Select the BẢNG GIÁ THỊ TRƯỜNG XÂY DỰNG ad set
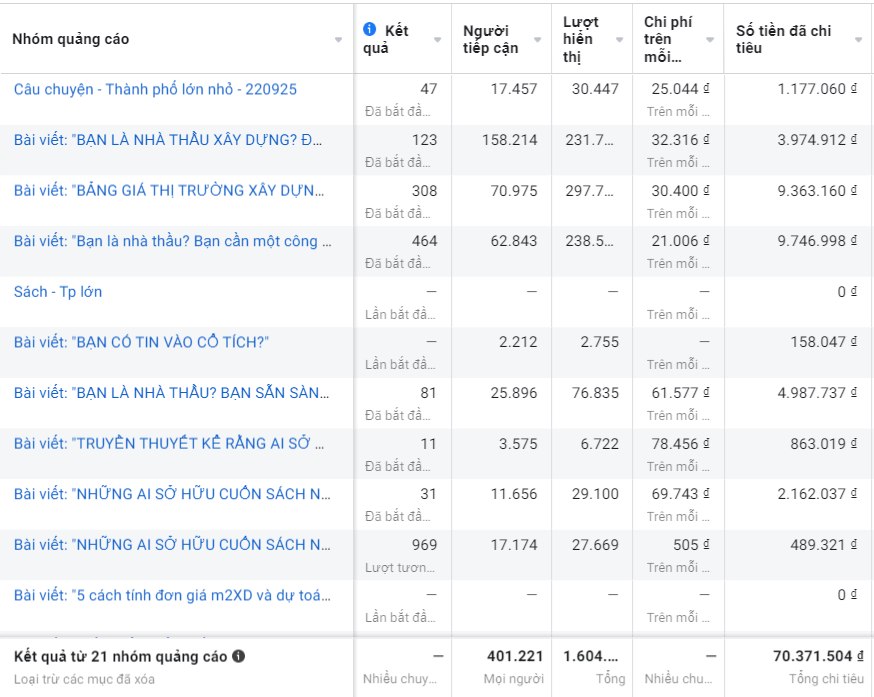This screenshot has width=874, height=697. (168, 190)
